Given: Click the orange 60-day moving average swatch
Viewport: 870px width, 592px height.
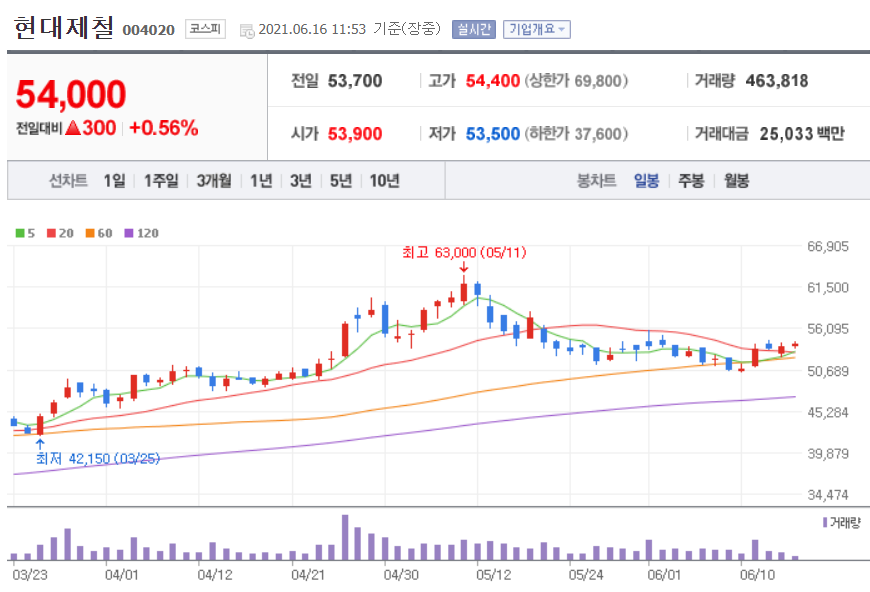Looking at the screenshot, I should pos(90,233).
